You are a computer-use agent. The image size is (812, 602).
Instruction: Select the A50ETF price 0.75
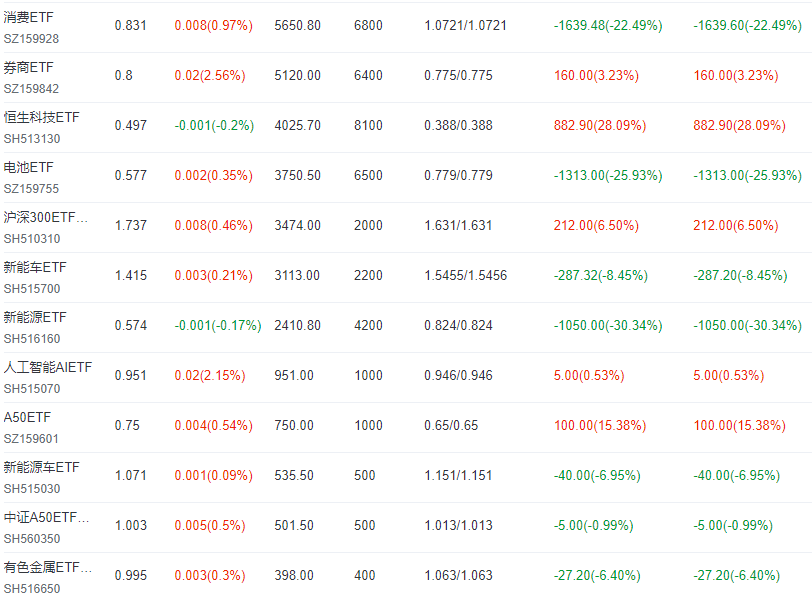[x=127, y=425]
